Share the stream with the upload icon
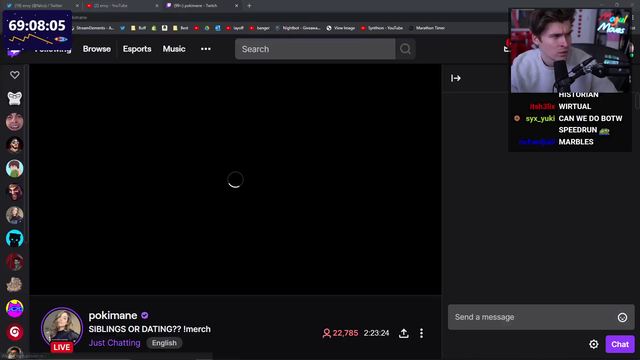This screenshot has height=360, width=640. point(404,333)
